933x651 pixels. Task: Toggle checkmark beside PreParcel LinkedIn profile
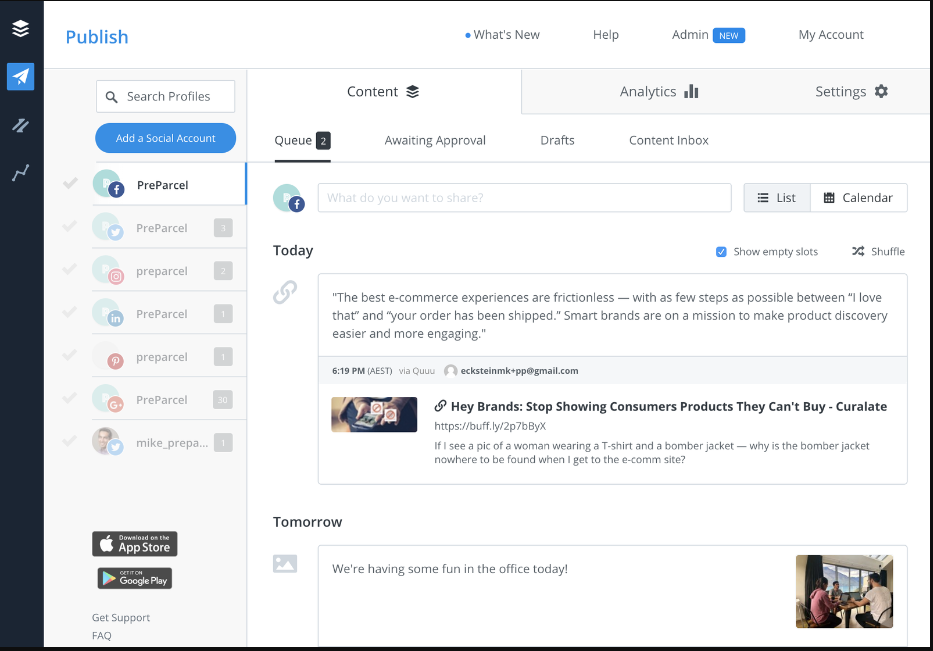coord(70,312)
